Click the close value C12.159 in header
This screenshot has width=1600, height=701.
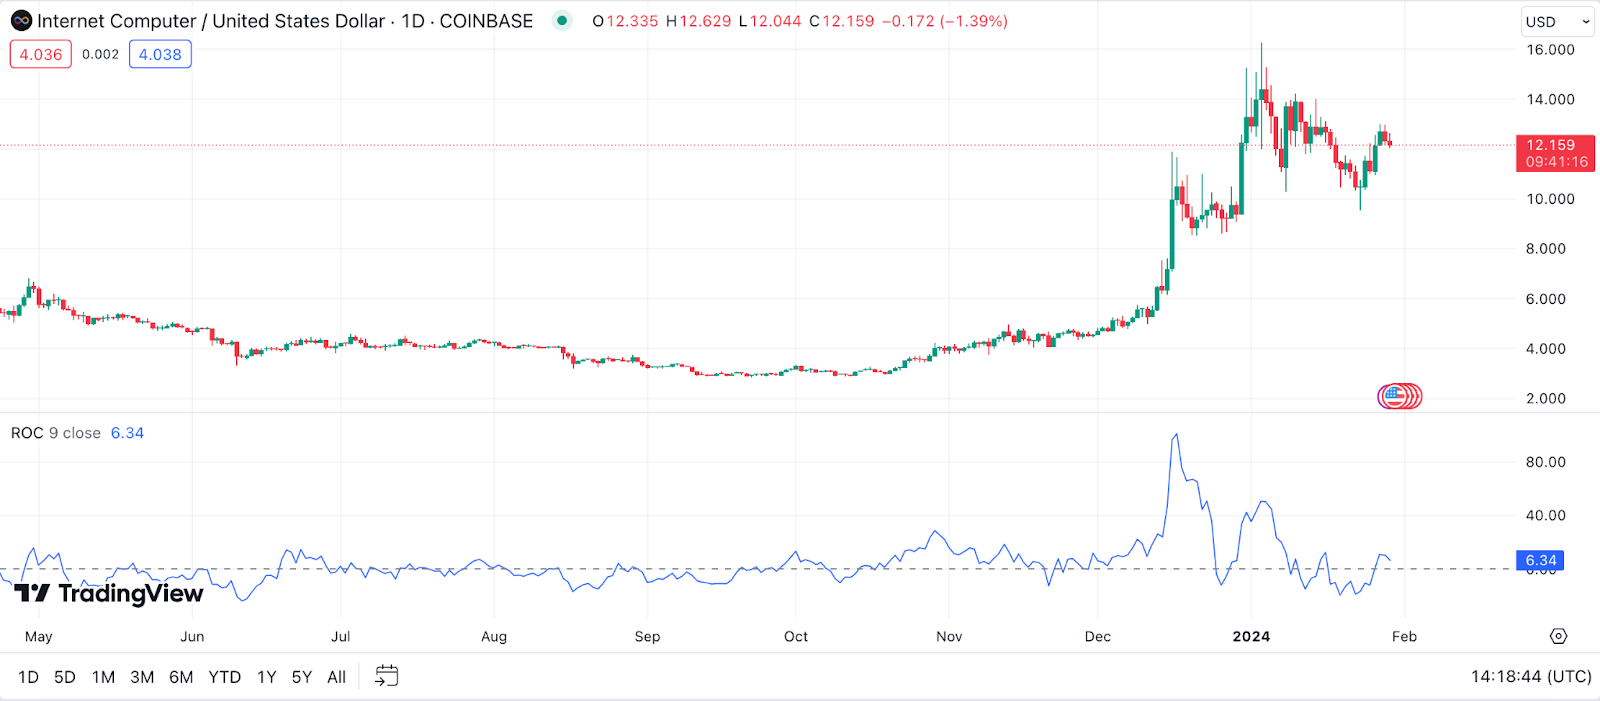pos(842,21)
